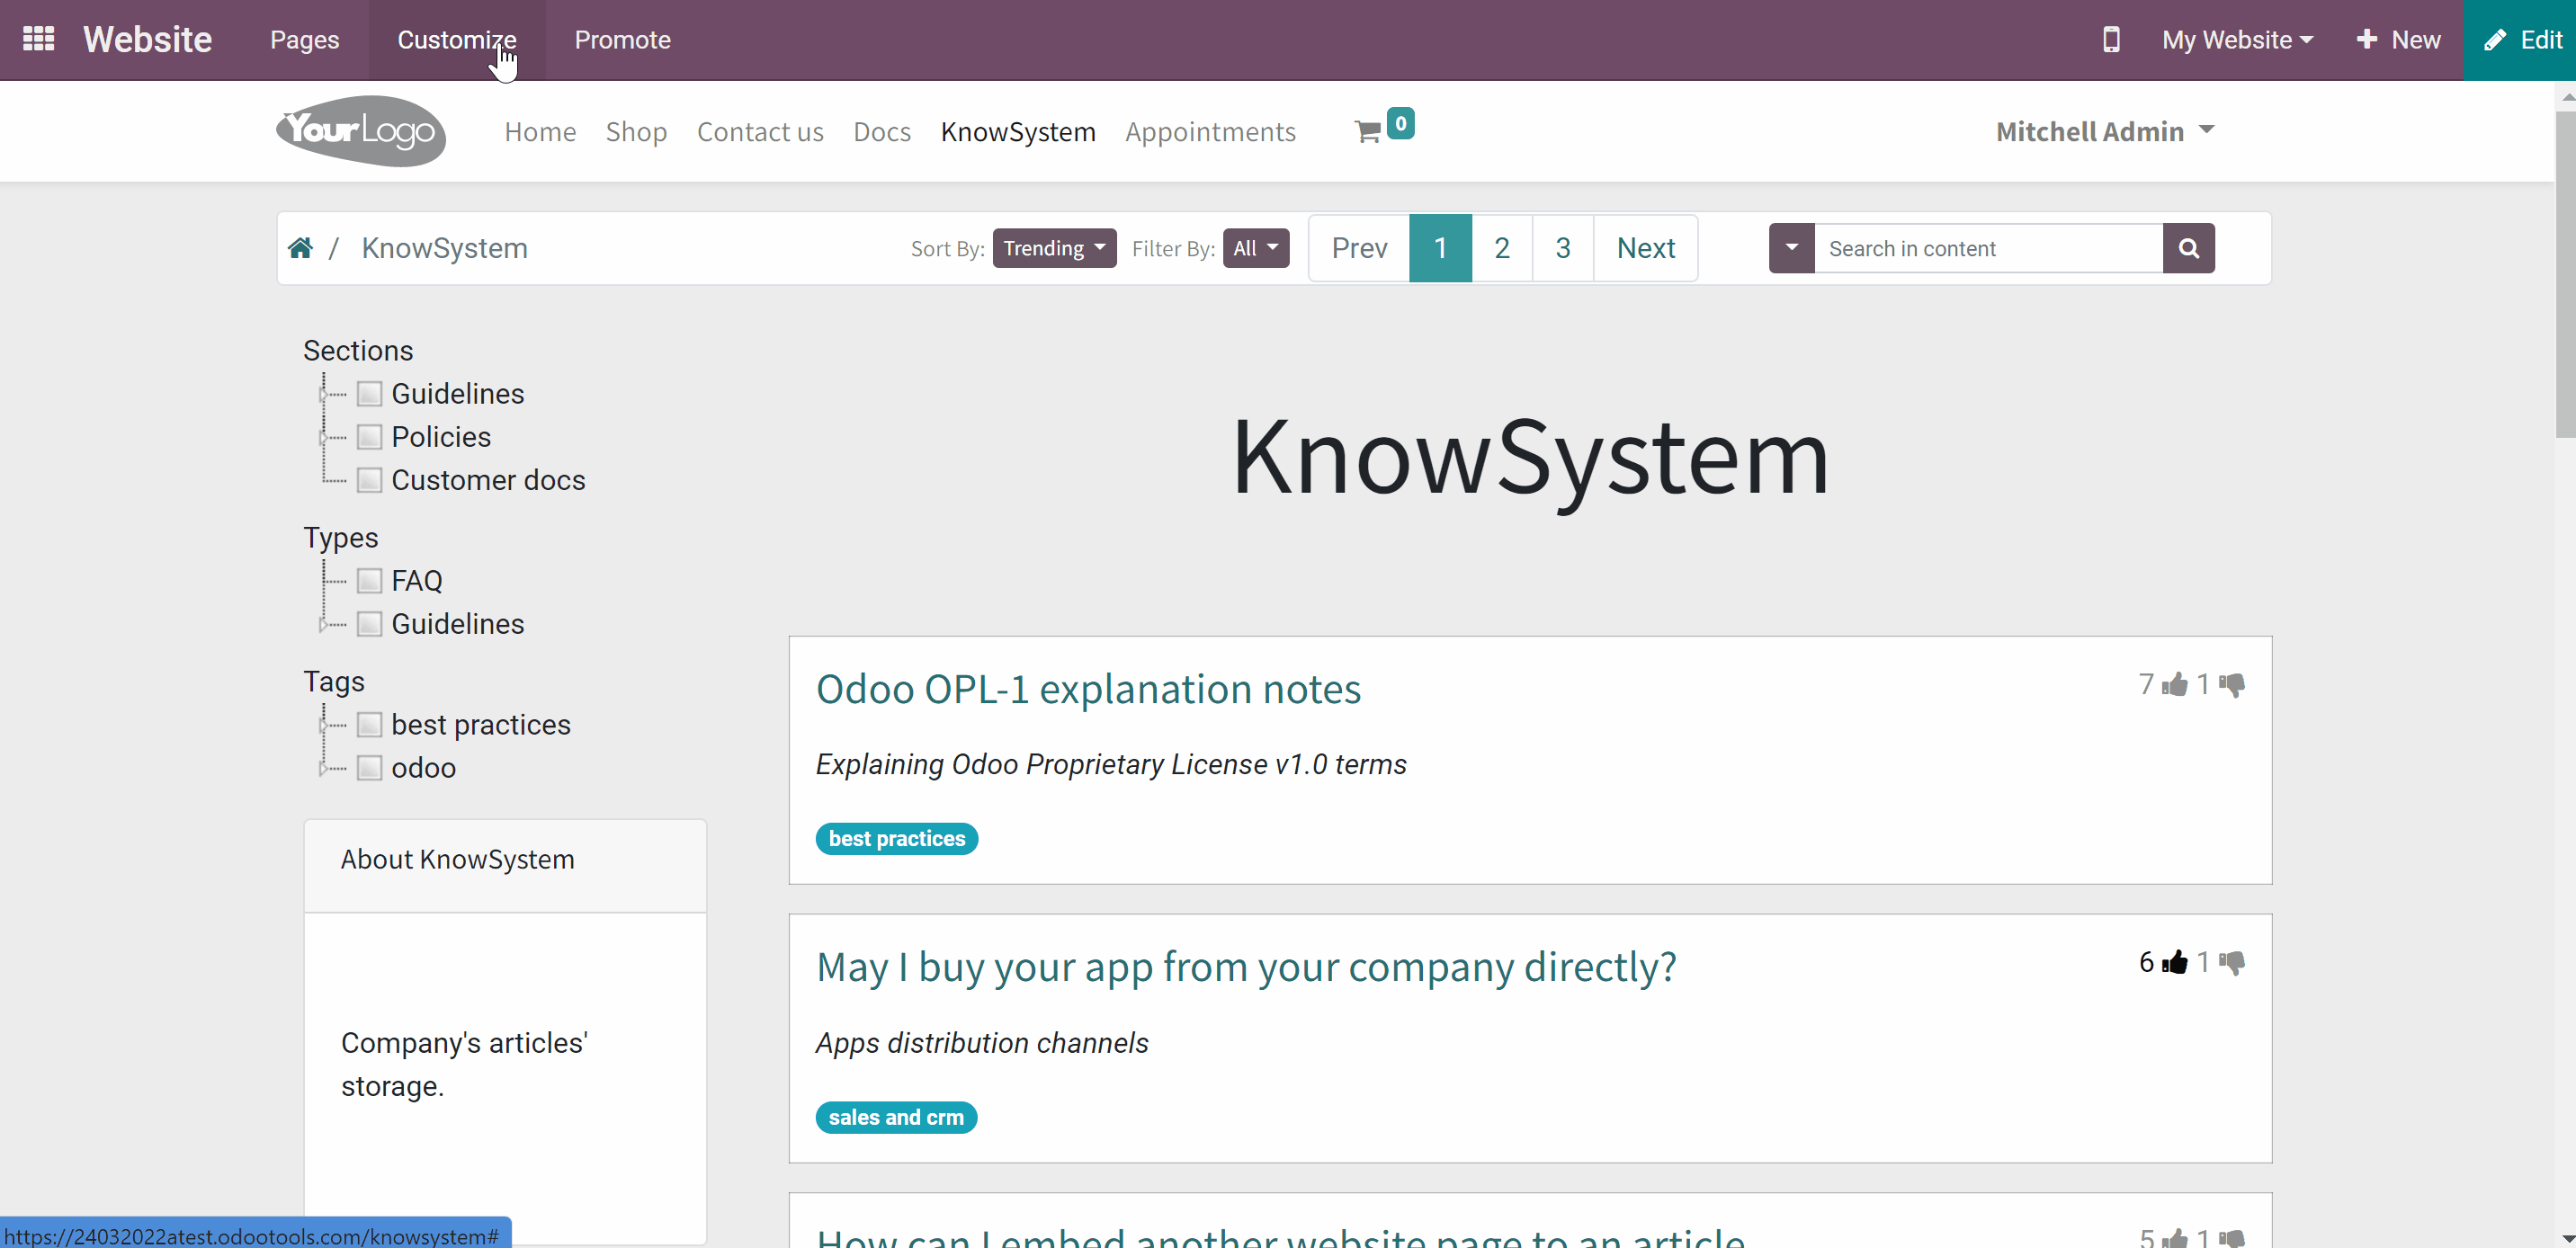Check the Policies section checkbox

369,437
